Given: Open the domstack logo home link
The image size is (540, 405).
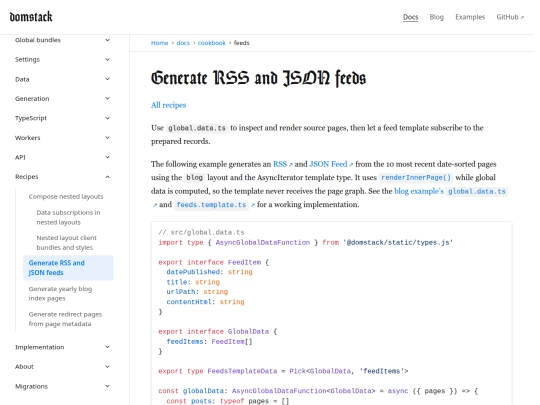Looking at the screenshot, I should pyautogui.click(x=31, y=17).
